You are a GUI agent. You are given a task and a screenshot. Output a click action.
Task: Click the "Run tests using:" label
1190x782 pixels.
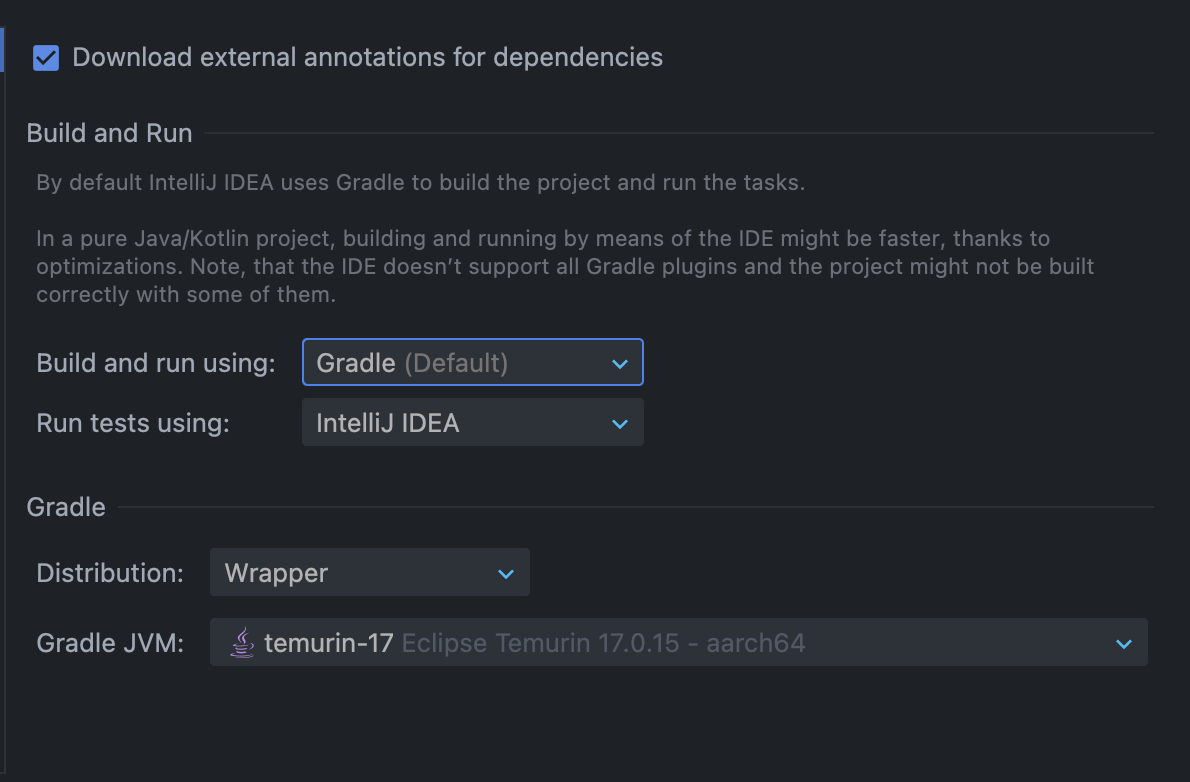coord(133,423)
